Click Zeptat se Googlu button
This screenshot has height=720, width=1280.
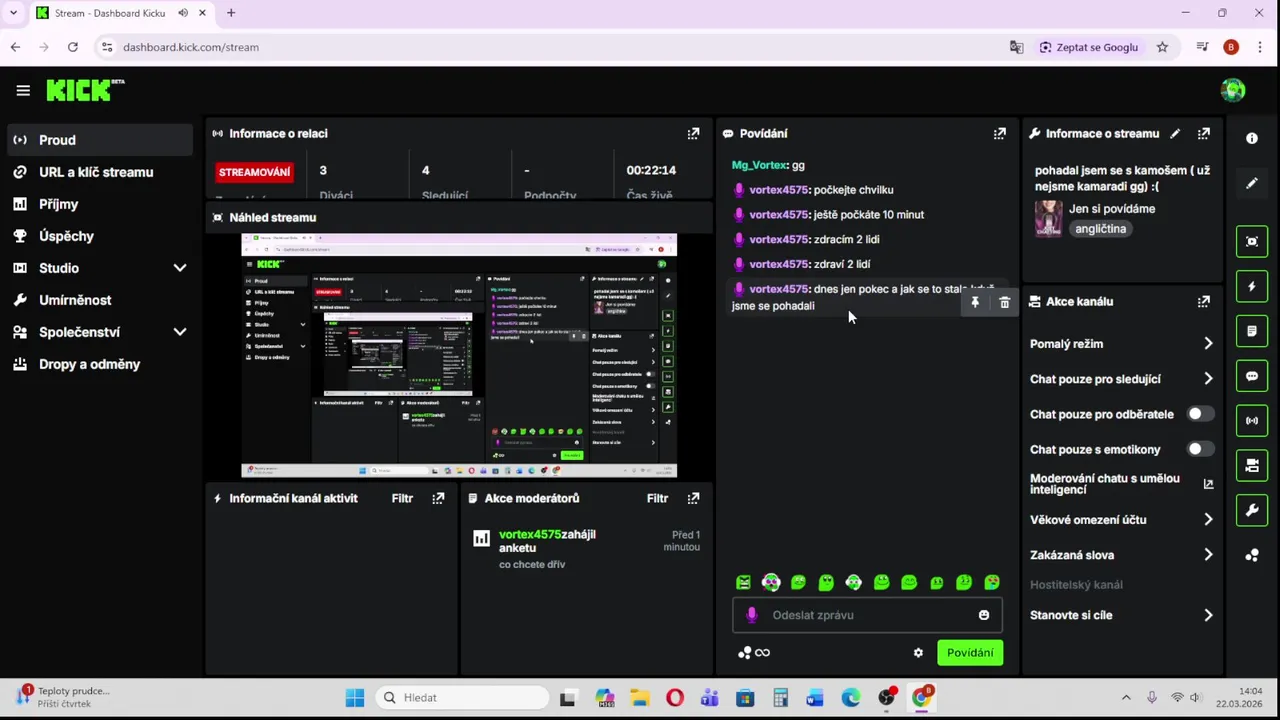[1088, 47]
